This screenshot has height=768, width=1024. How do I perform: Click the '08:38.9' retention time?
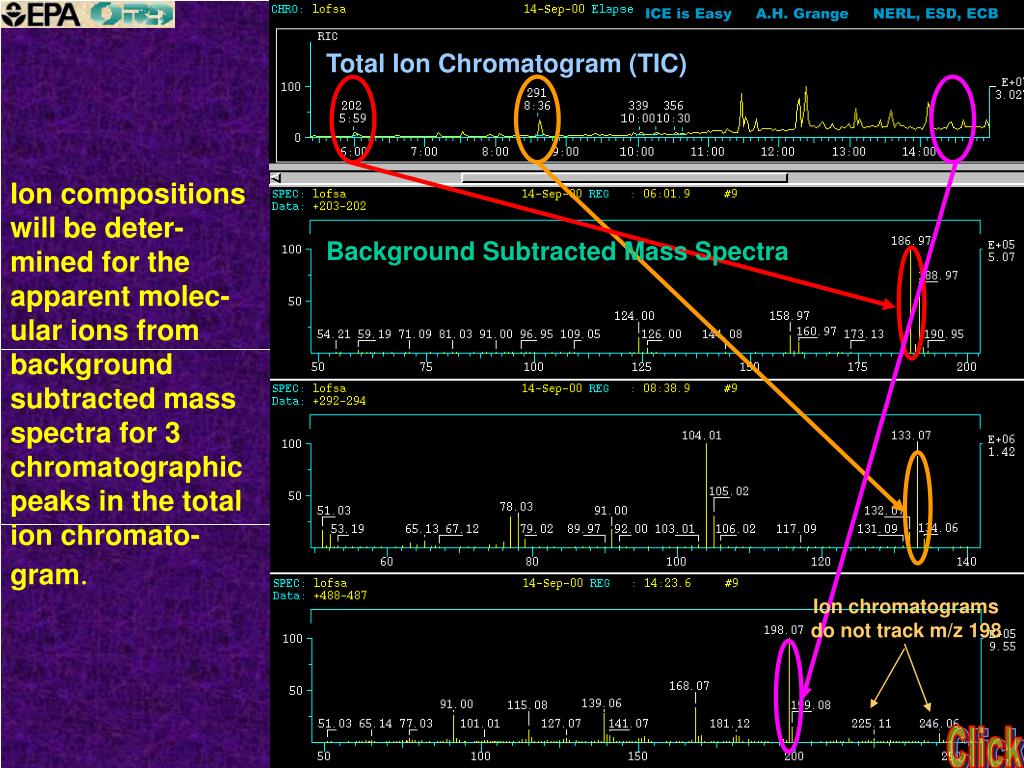[x=666, y=389]
